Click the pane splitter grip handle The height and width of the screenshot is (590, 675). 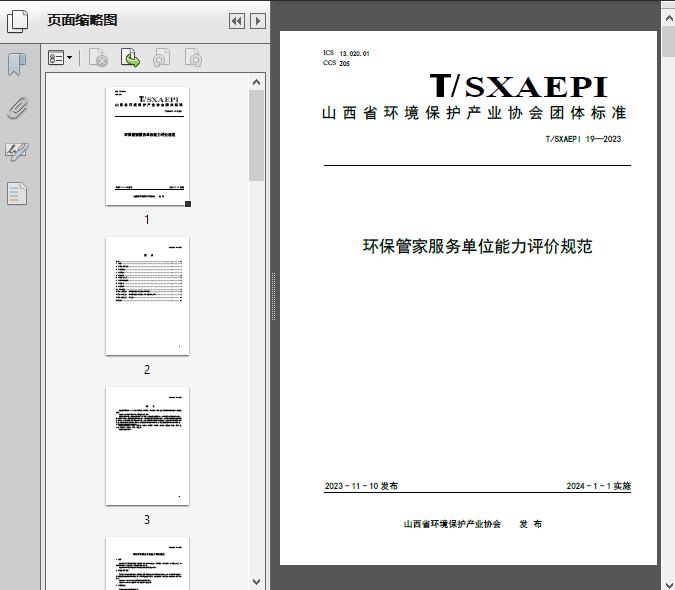273,297
